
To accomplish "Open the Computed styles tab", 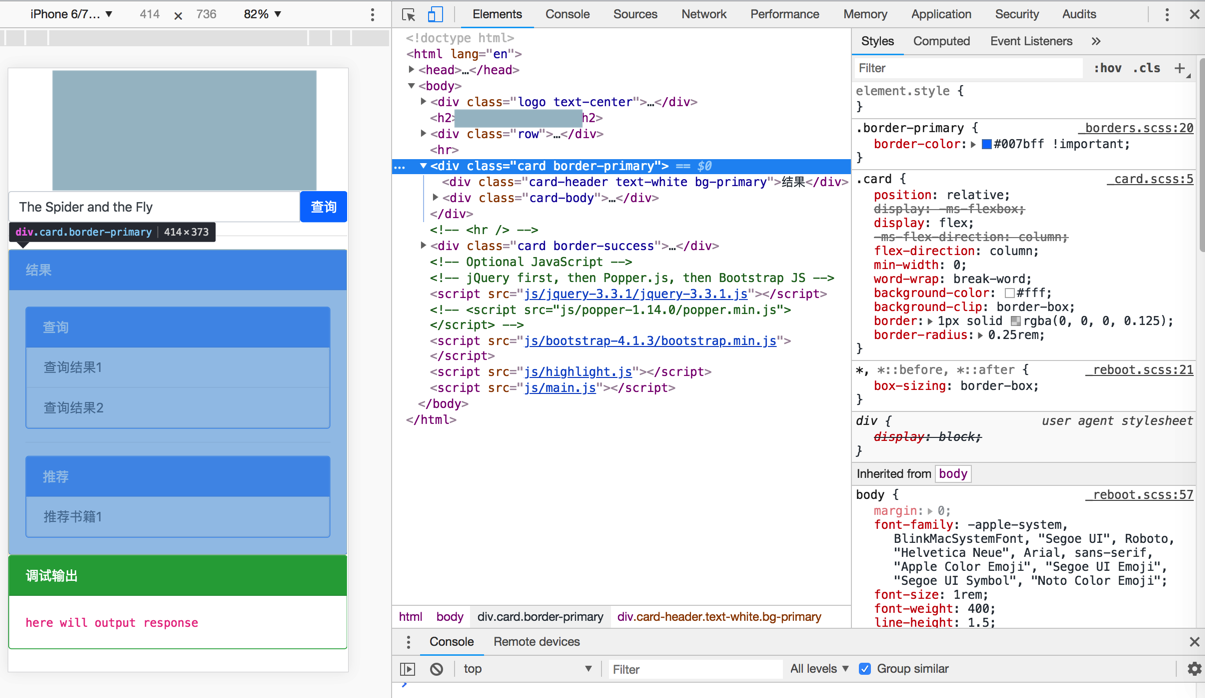I will tap(941, 42).
